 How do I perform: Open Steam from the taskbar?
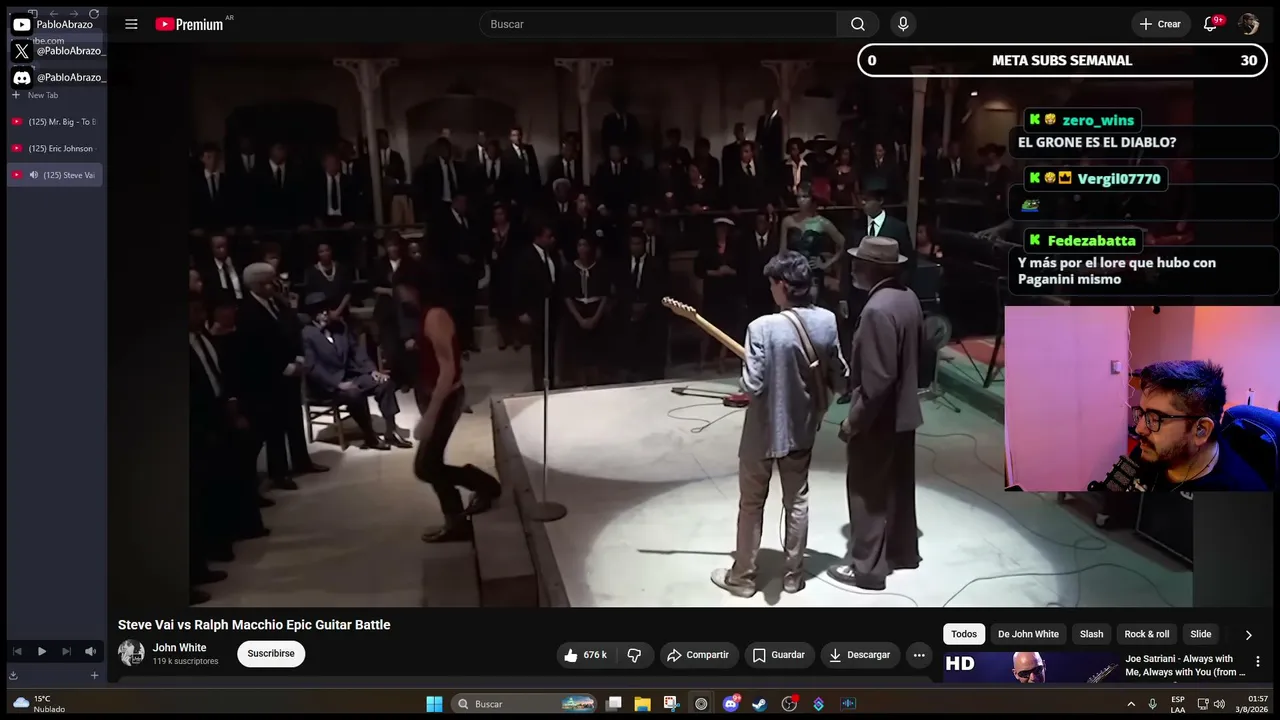760,704
